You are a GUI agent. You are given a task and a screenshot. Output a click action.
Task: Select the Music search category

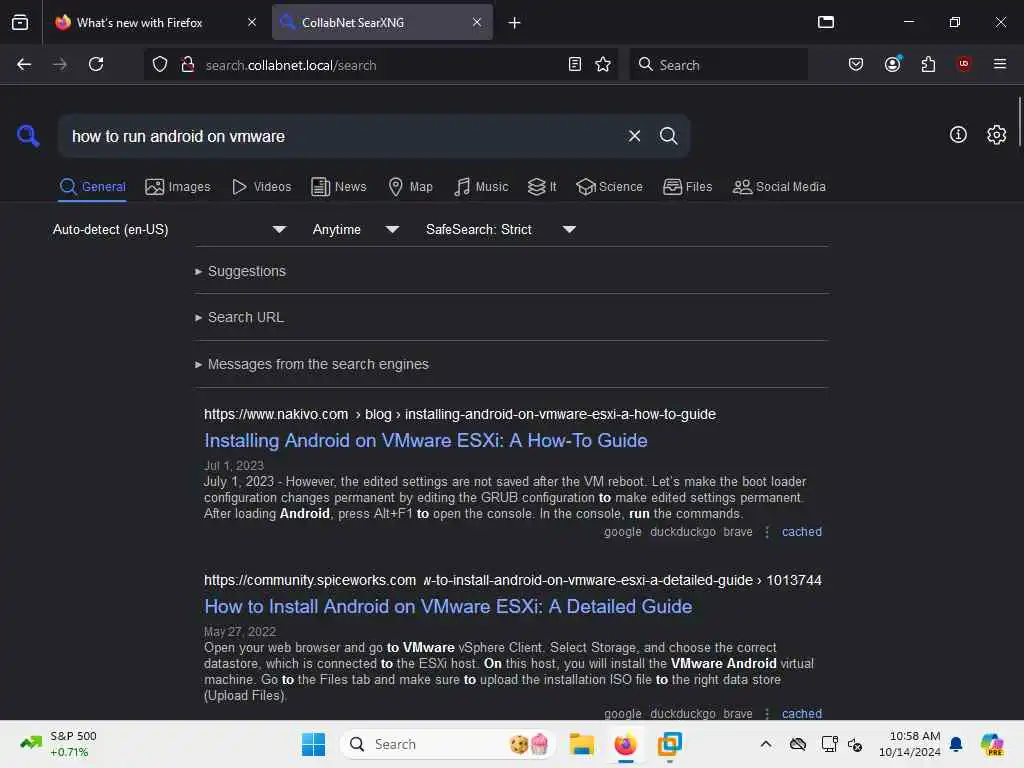[x=481, y=187]
